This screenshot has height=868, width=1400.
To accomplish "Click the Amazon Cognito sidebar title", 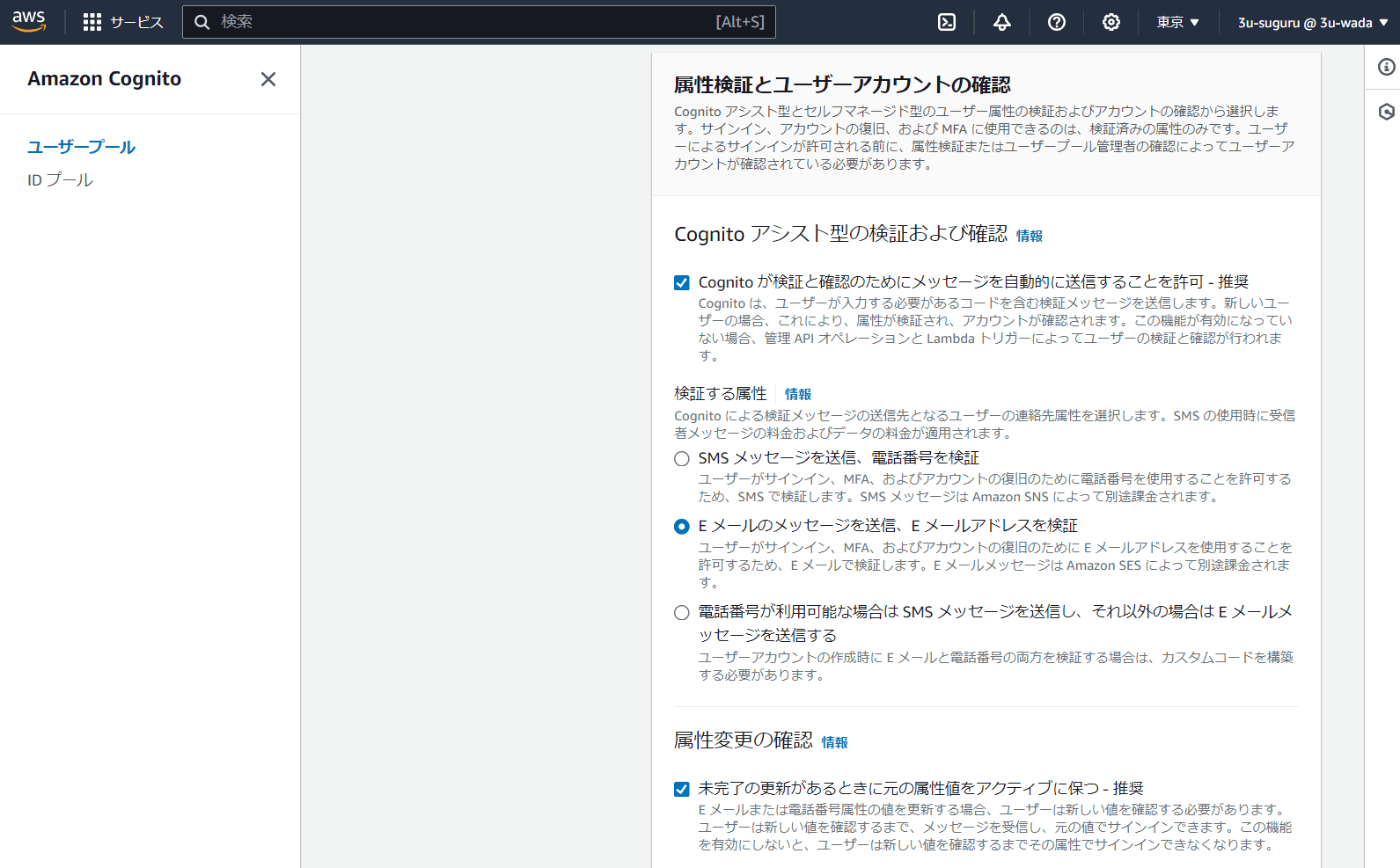I will [x=104, y=79].
